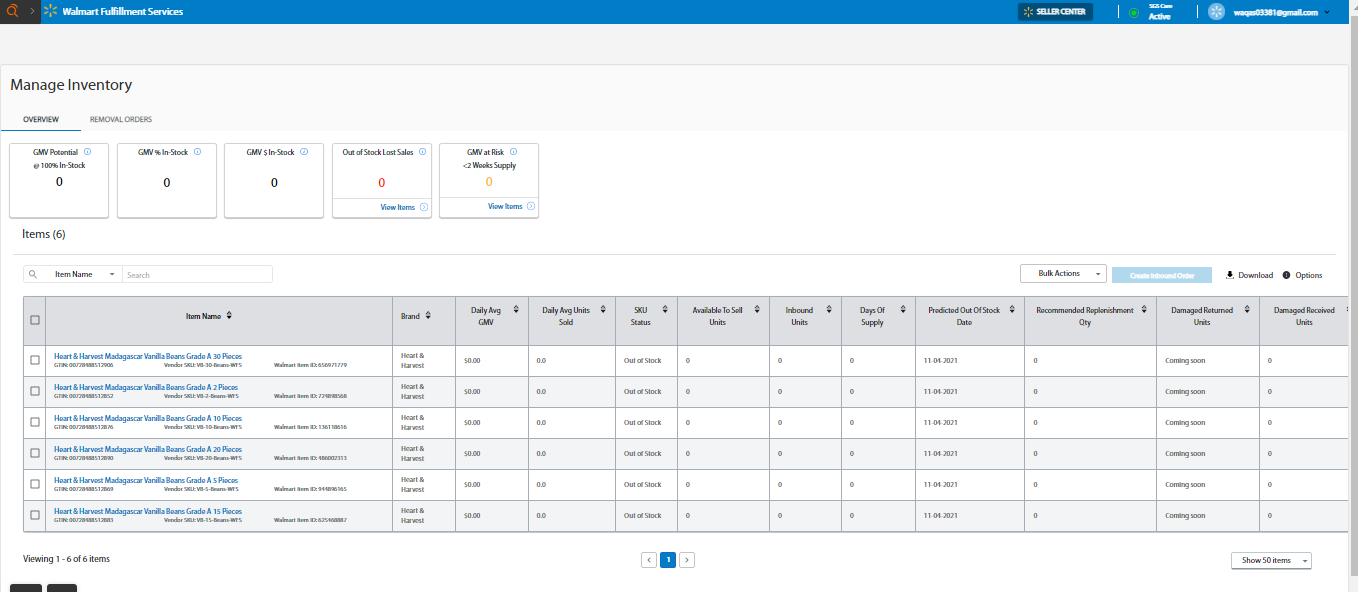Screen dimensions: 1358x592
Task: Sort table by Item Name column
Action: tap(229, 316)
